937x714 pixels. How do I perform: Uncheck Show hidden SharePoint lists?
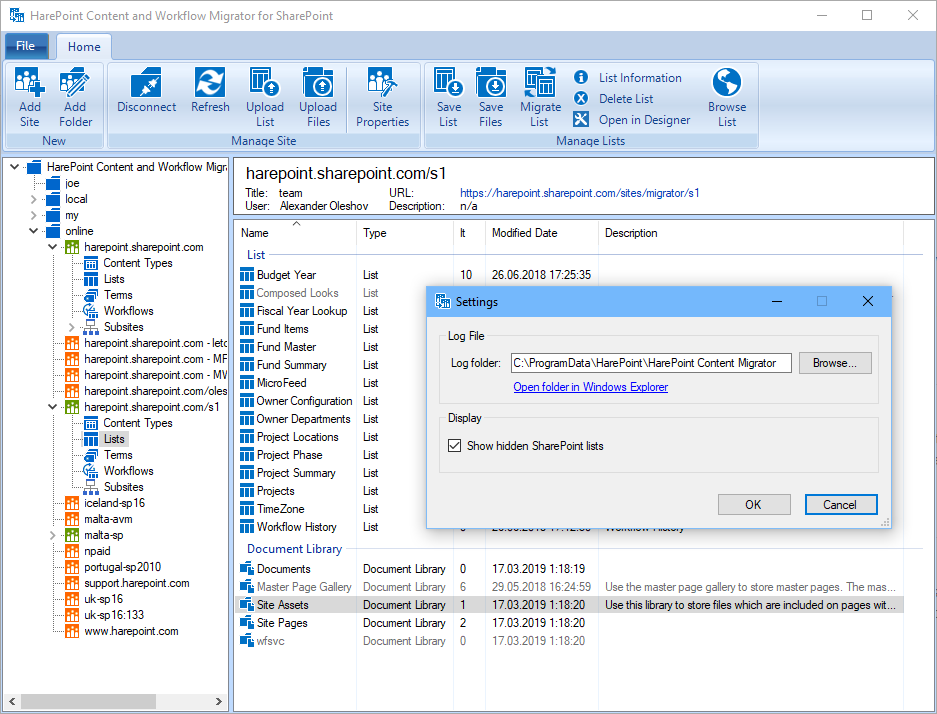pyautogui.click(x=454, y=446)
